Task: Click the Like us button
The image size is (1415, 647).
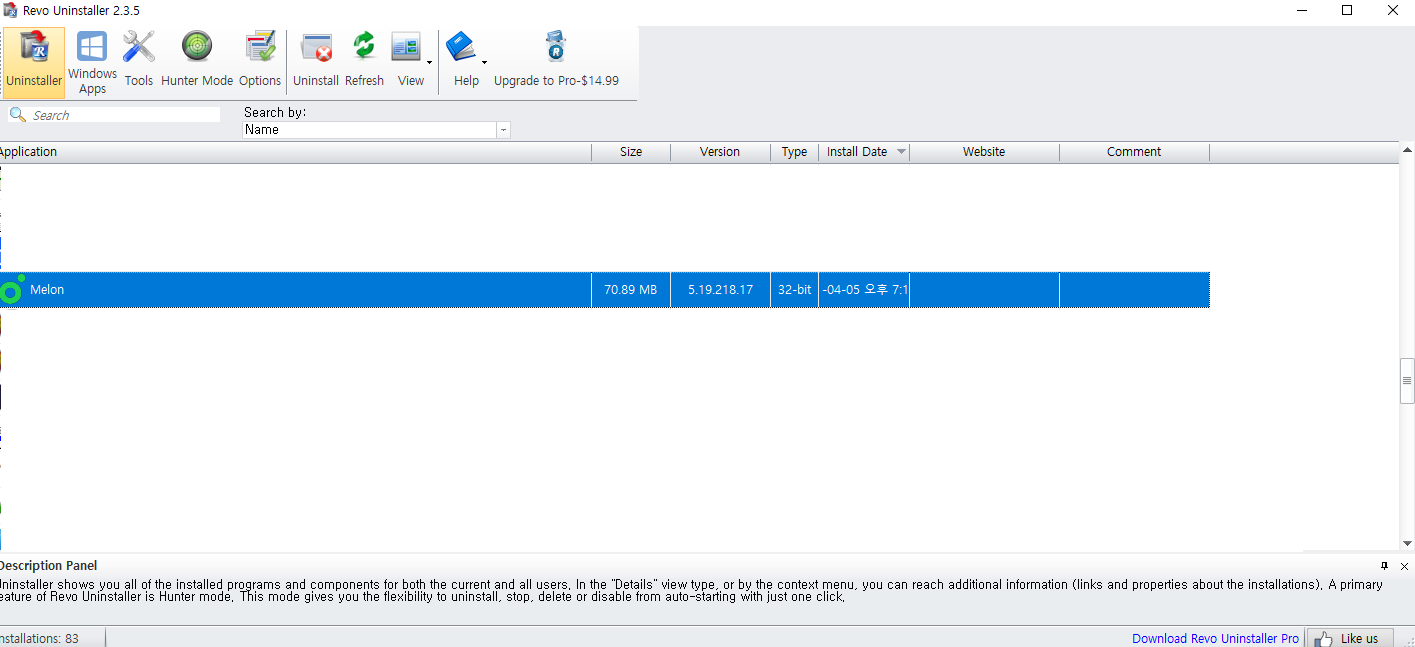Action: click(1350, 638)
